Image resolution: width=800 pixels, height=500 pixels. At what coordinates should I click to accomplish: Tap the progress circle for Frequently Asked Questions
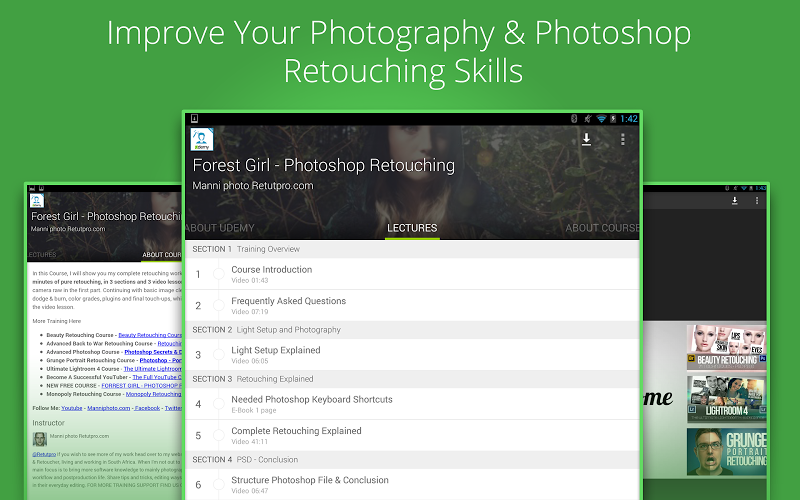point(218,306)
